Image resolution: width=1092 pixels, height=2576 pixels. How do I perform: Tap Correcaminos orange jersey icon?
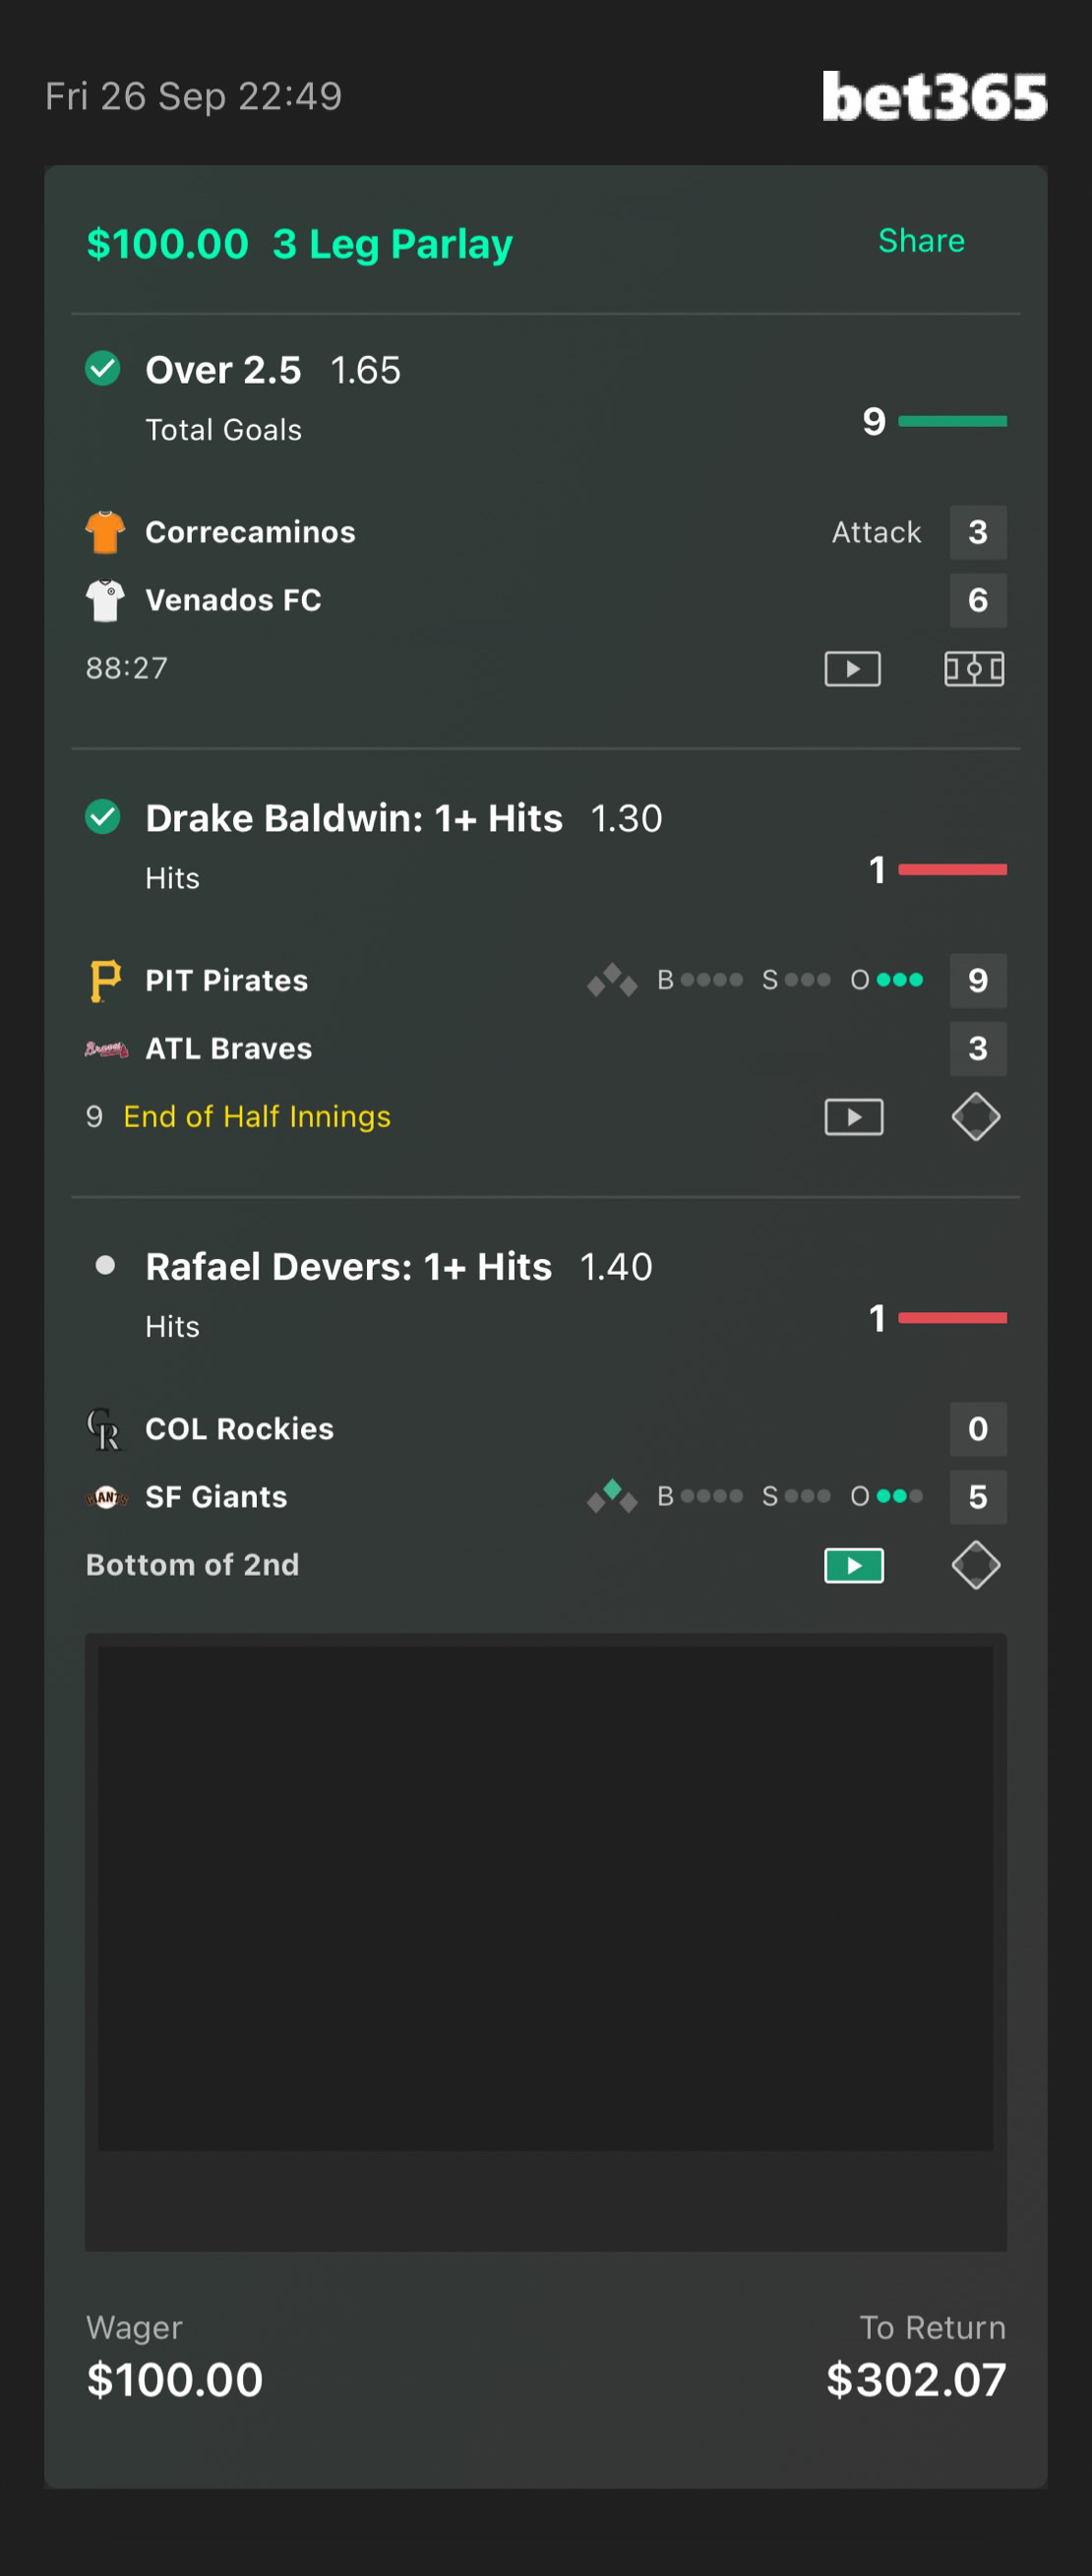point(105,532)
